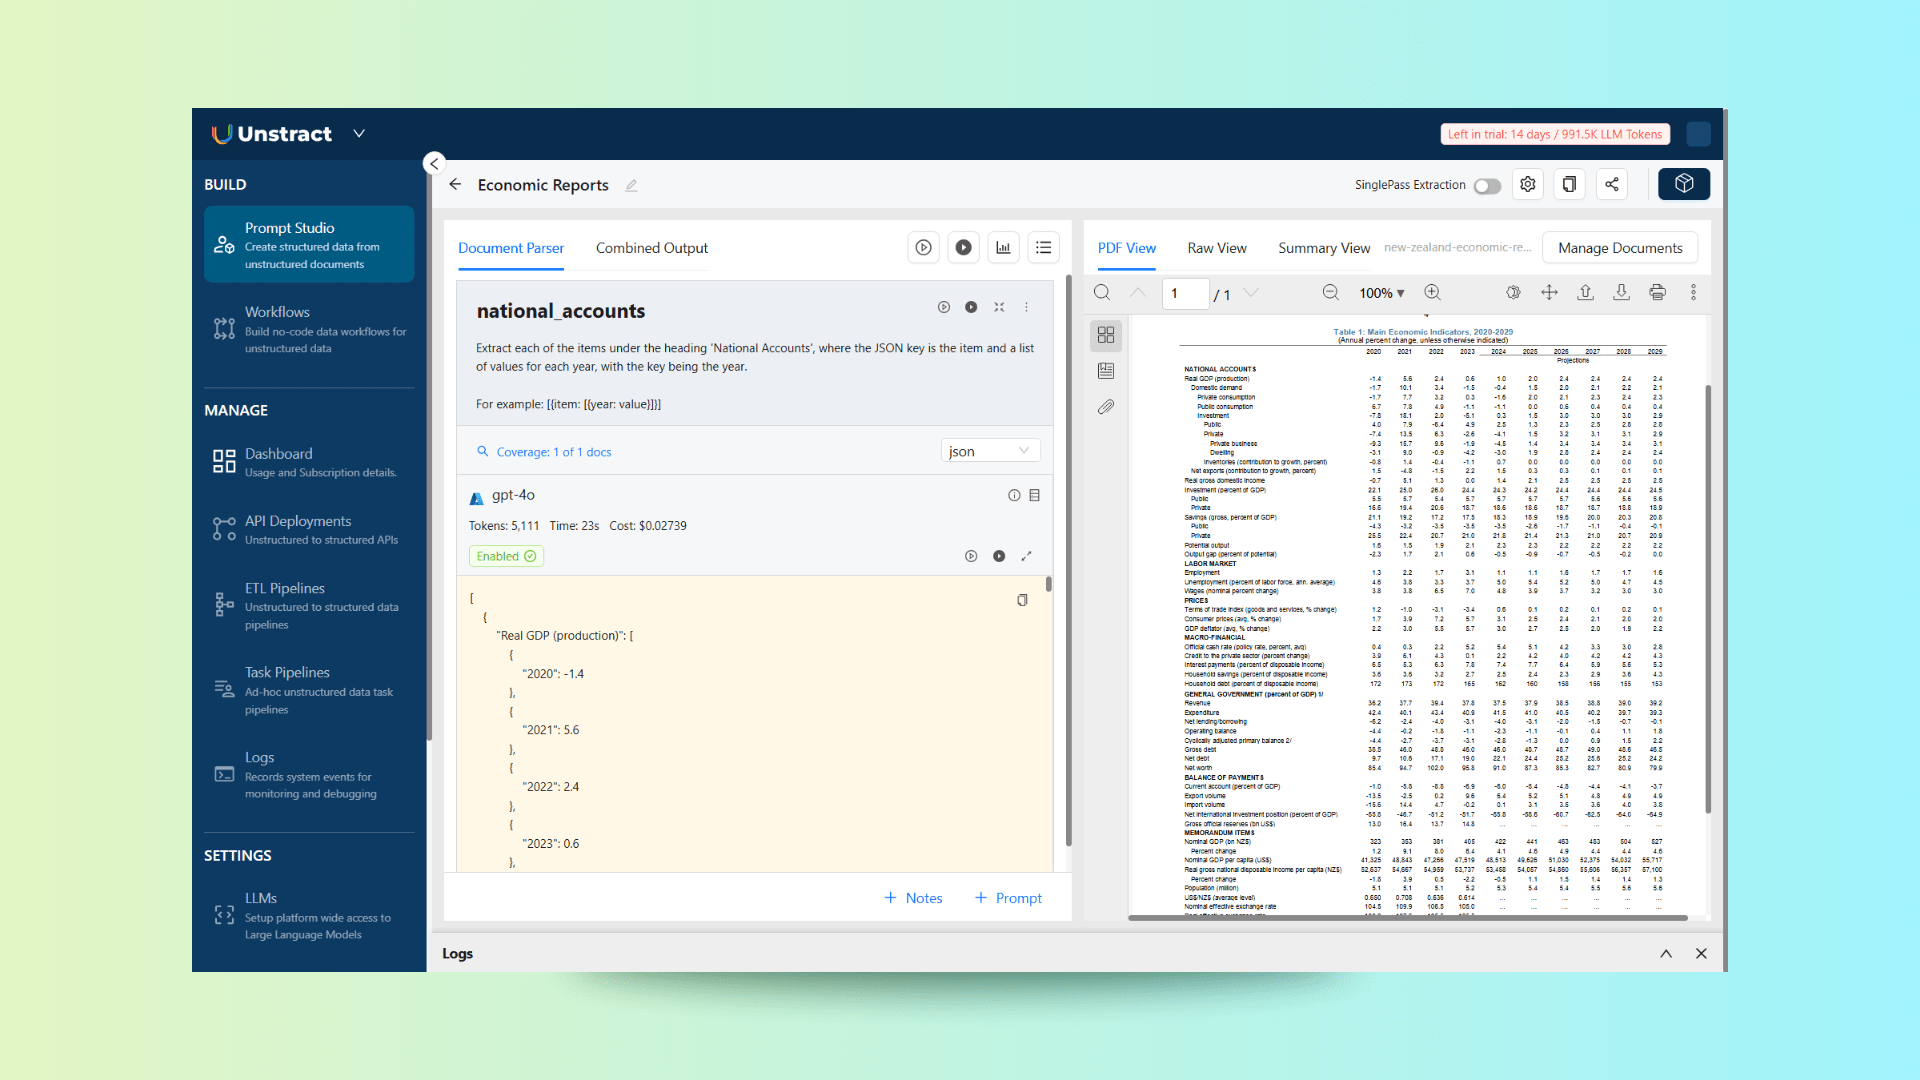Click the Manage Documents button
Screen dimensions: 1920x1080
coord(1619,247)
